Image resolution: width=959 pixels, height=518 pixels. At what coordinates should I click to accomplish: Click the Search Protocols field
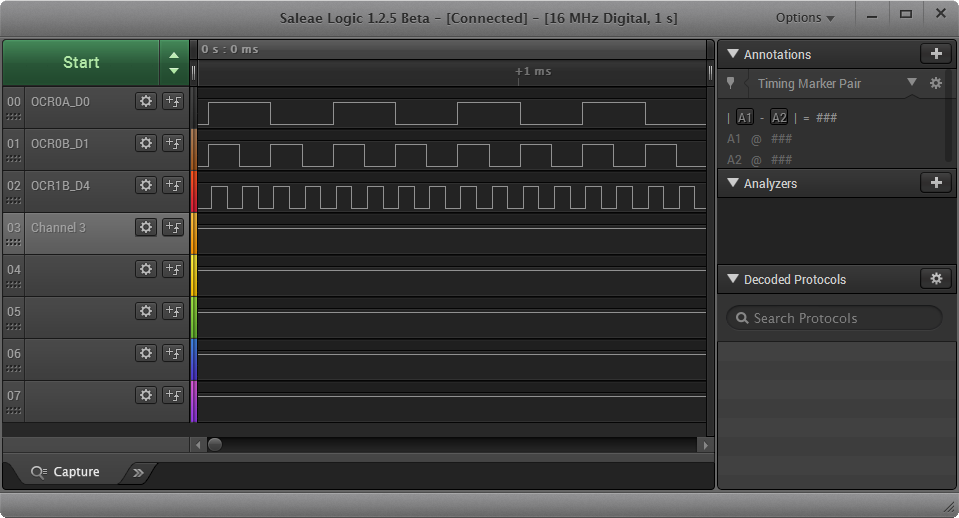[x=834, y=318]
